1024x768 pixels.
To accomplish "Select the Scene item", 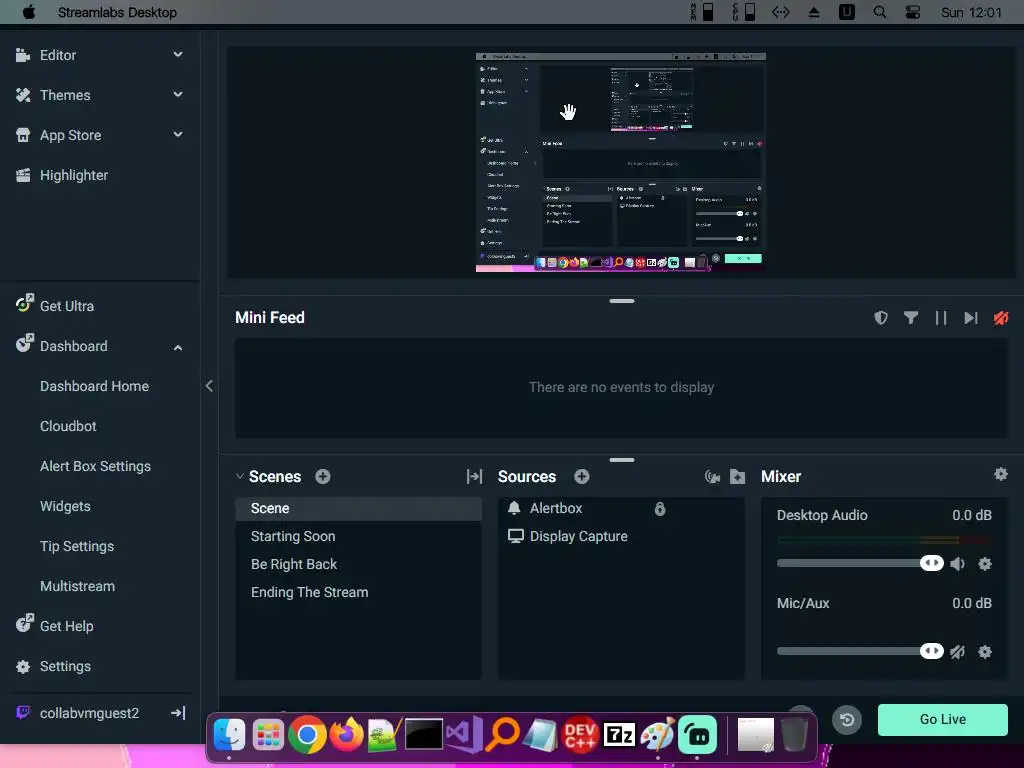I will pyautogui.click(x=359, y=508).
